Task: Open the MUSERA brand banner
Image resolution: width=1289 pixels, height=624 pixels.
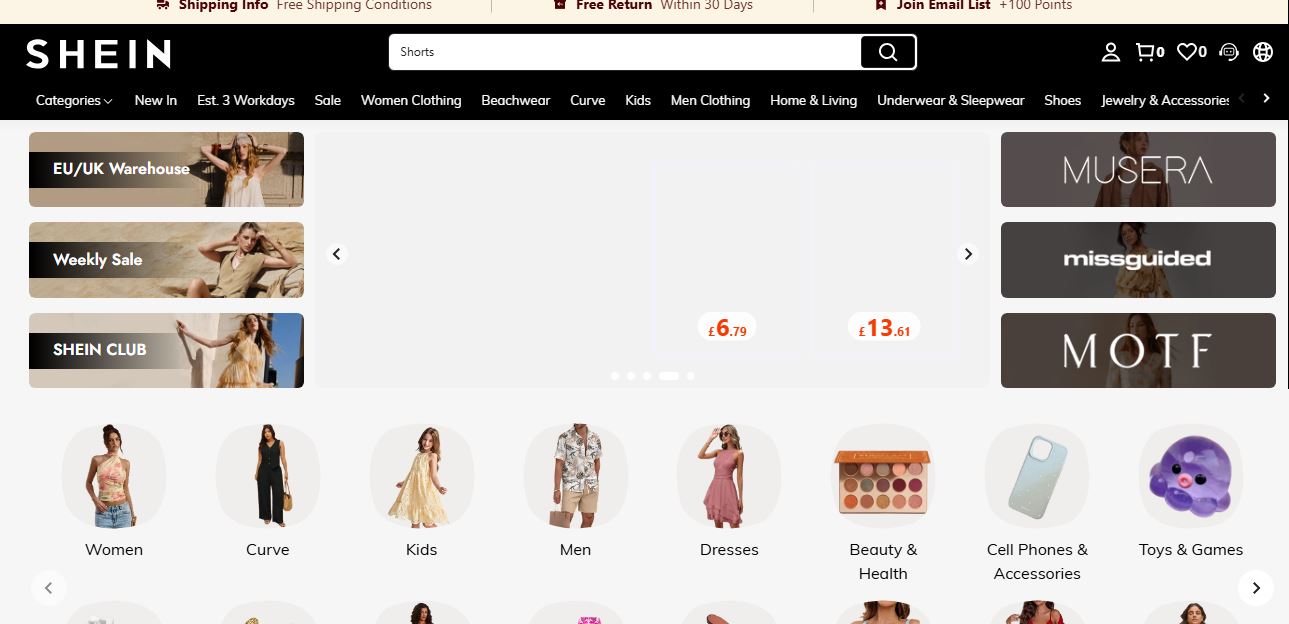Action: click(1138, 169)
